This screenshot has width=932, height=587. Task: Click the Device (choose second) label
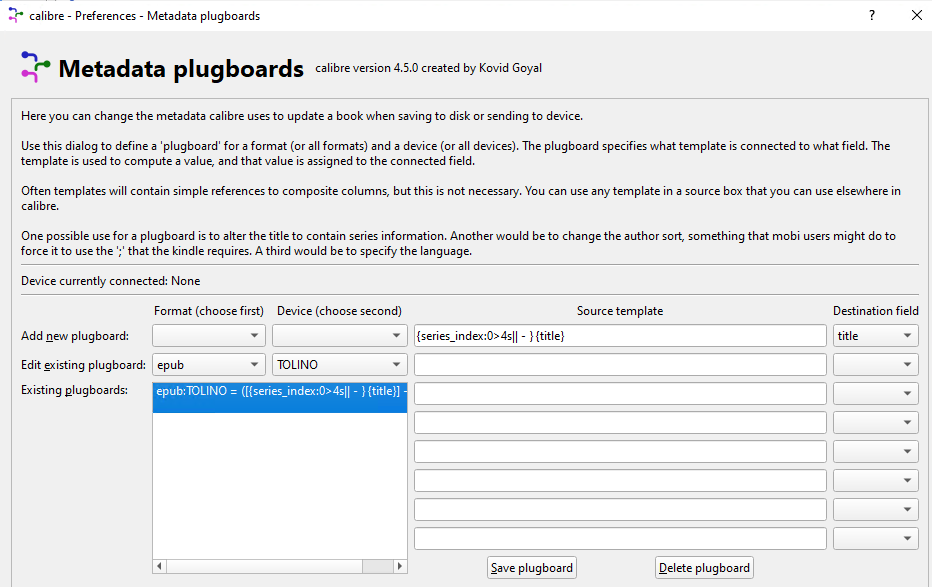coord(339,311)
